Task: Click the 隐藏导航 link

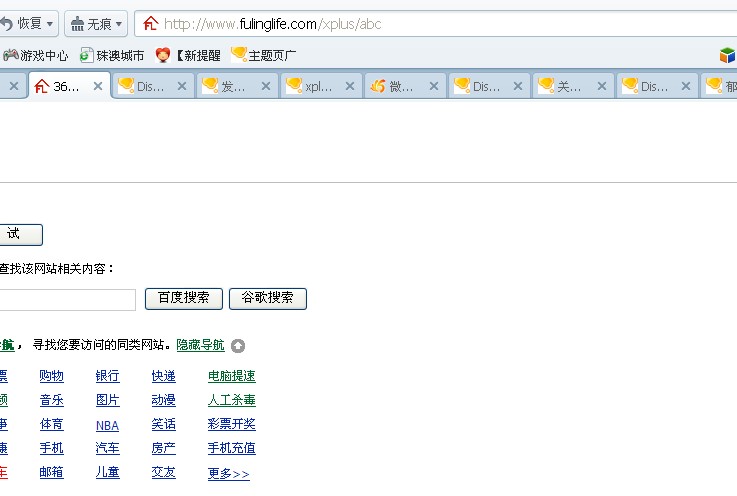Action: click(201, 345)
